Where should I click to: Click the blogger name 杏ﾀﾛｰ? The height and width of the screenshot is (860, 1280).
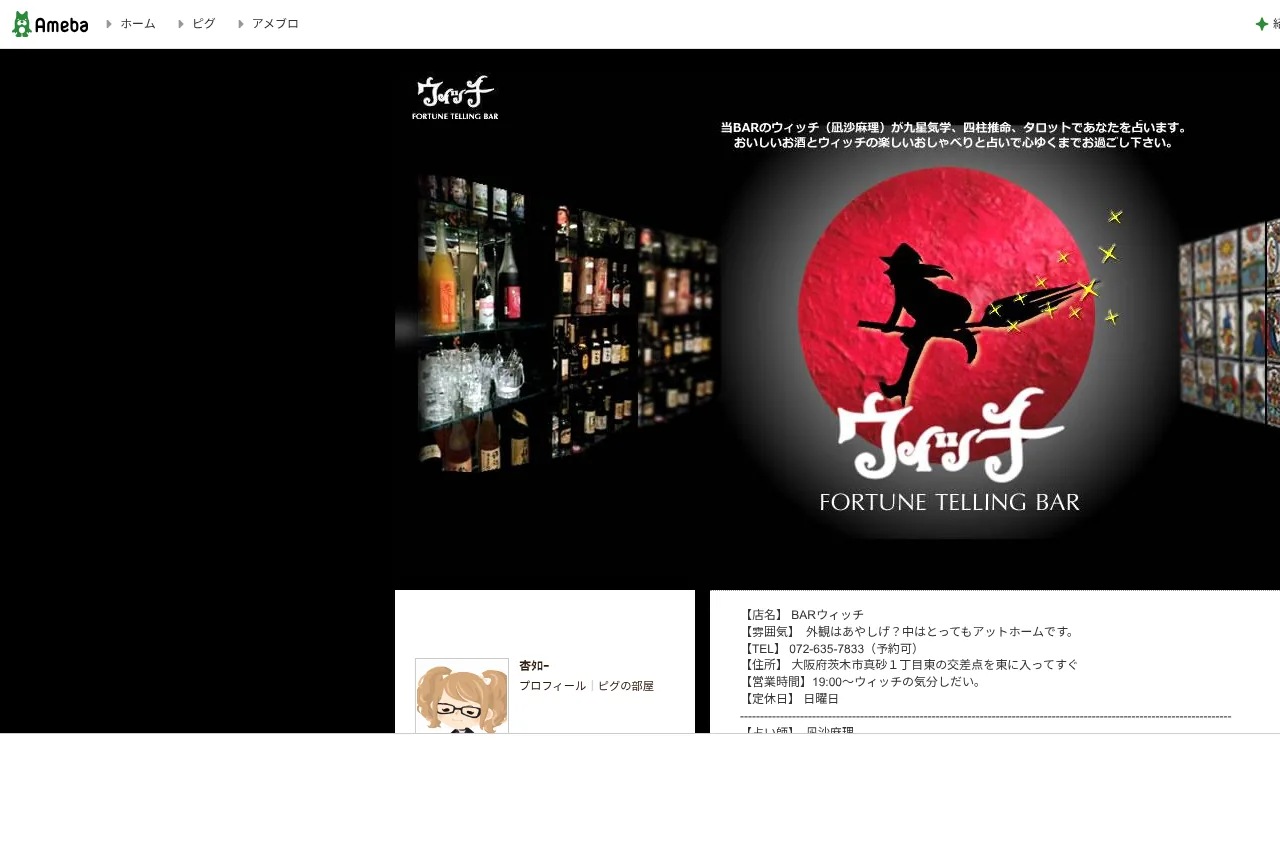pos(534,666)
